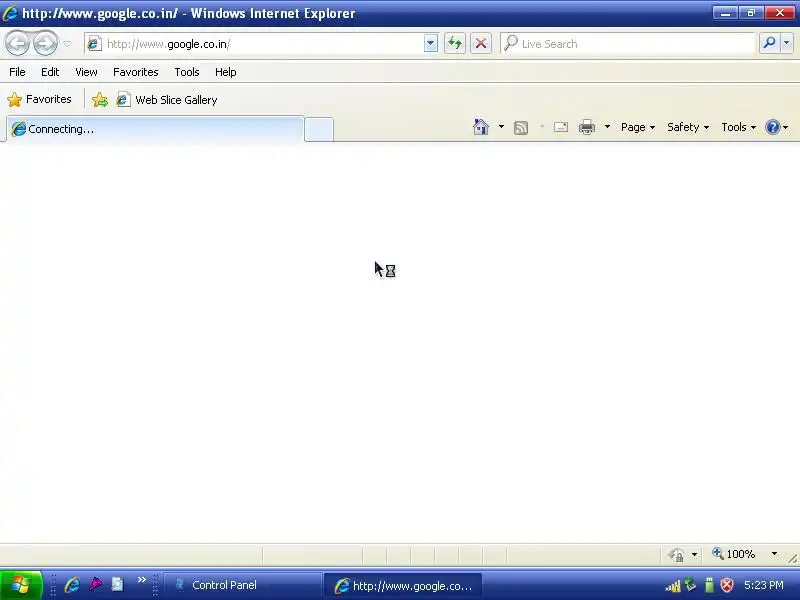Click the Favorites star button

(x=39, y=99)
